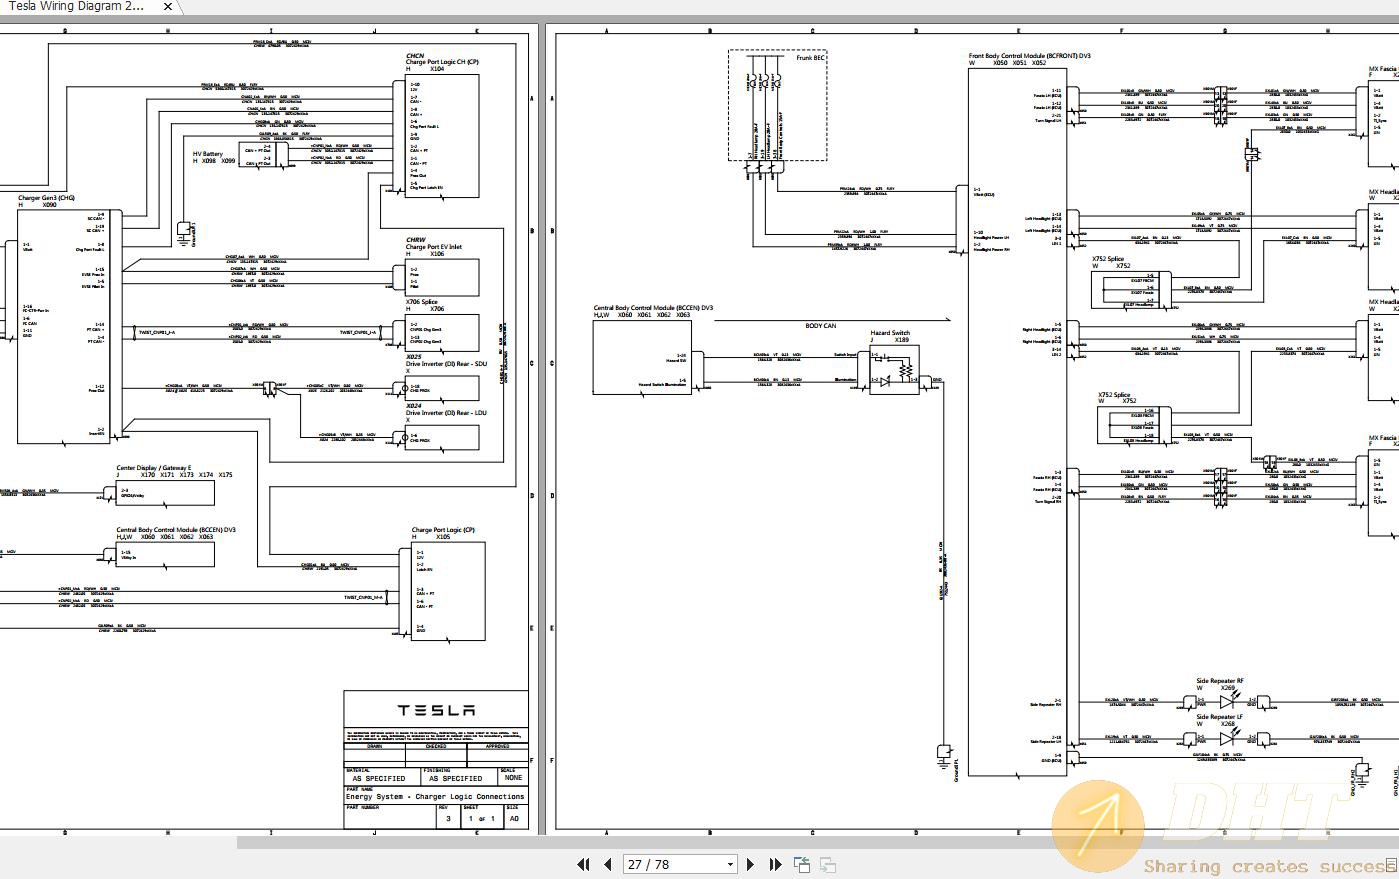Click 'Drive Inverter (DI) Rear - LDU' label
This screenshot has width=1399, height=879.
tap(446, 413)
